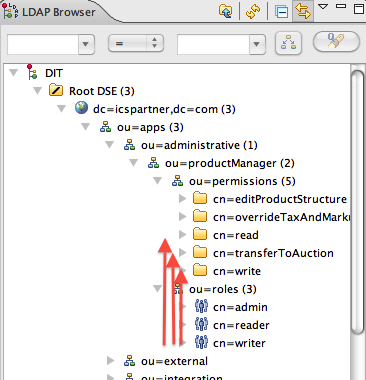Expand the ou=external node
The width and height of the screenshot is (366, 380).
(x=110, y=361)
